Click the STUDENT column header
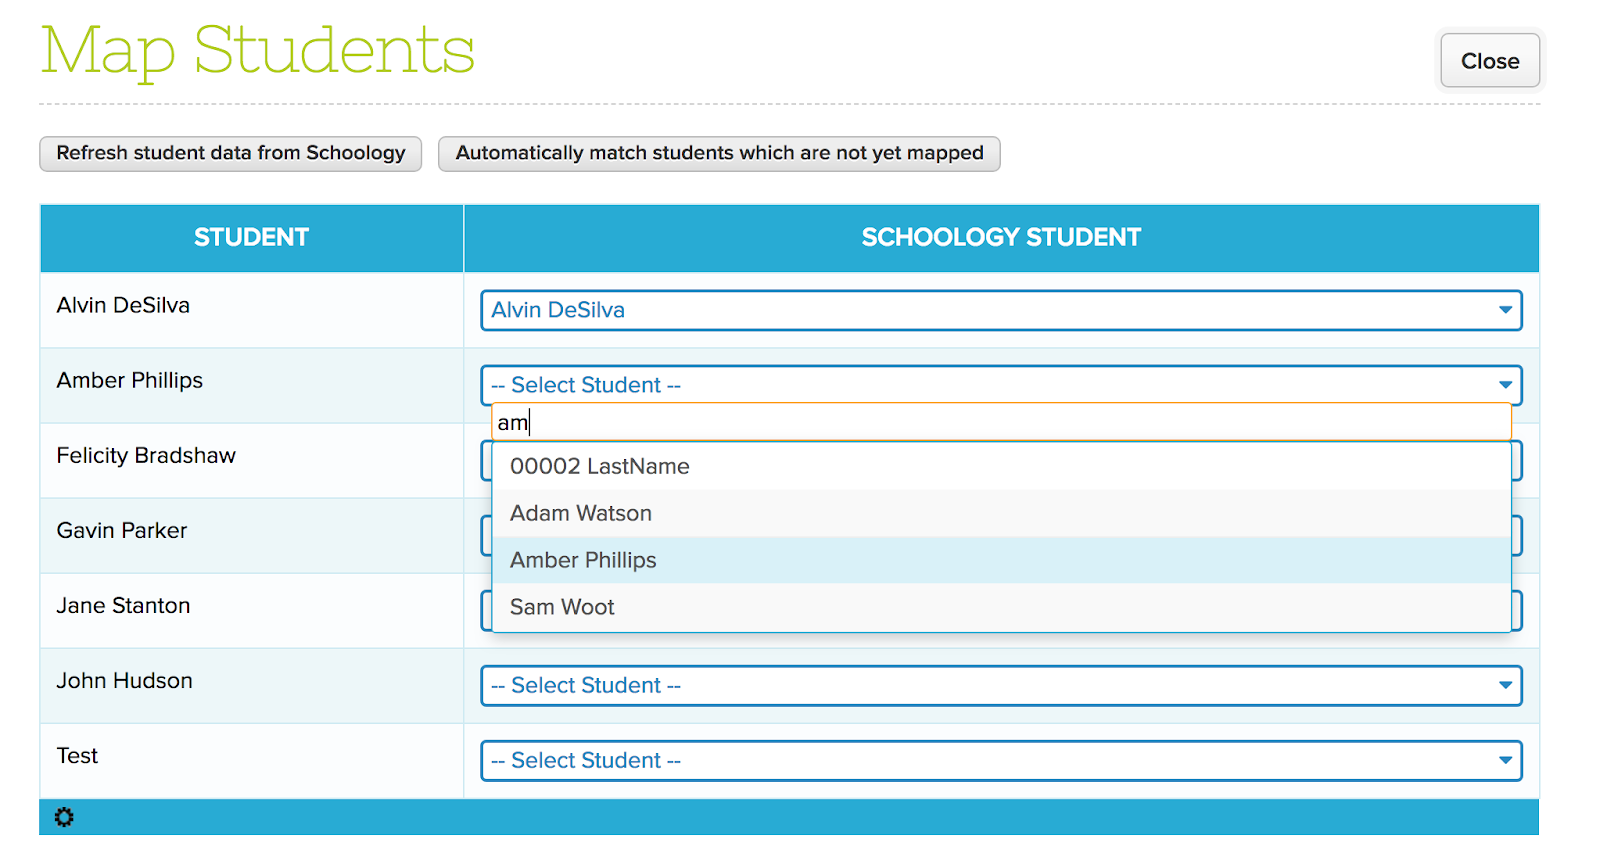This screenshot has height=857, width=1600. click(251, 237)
